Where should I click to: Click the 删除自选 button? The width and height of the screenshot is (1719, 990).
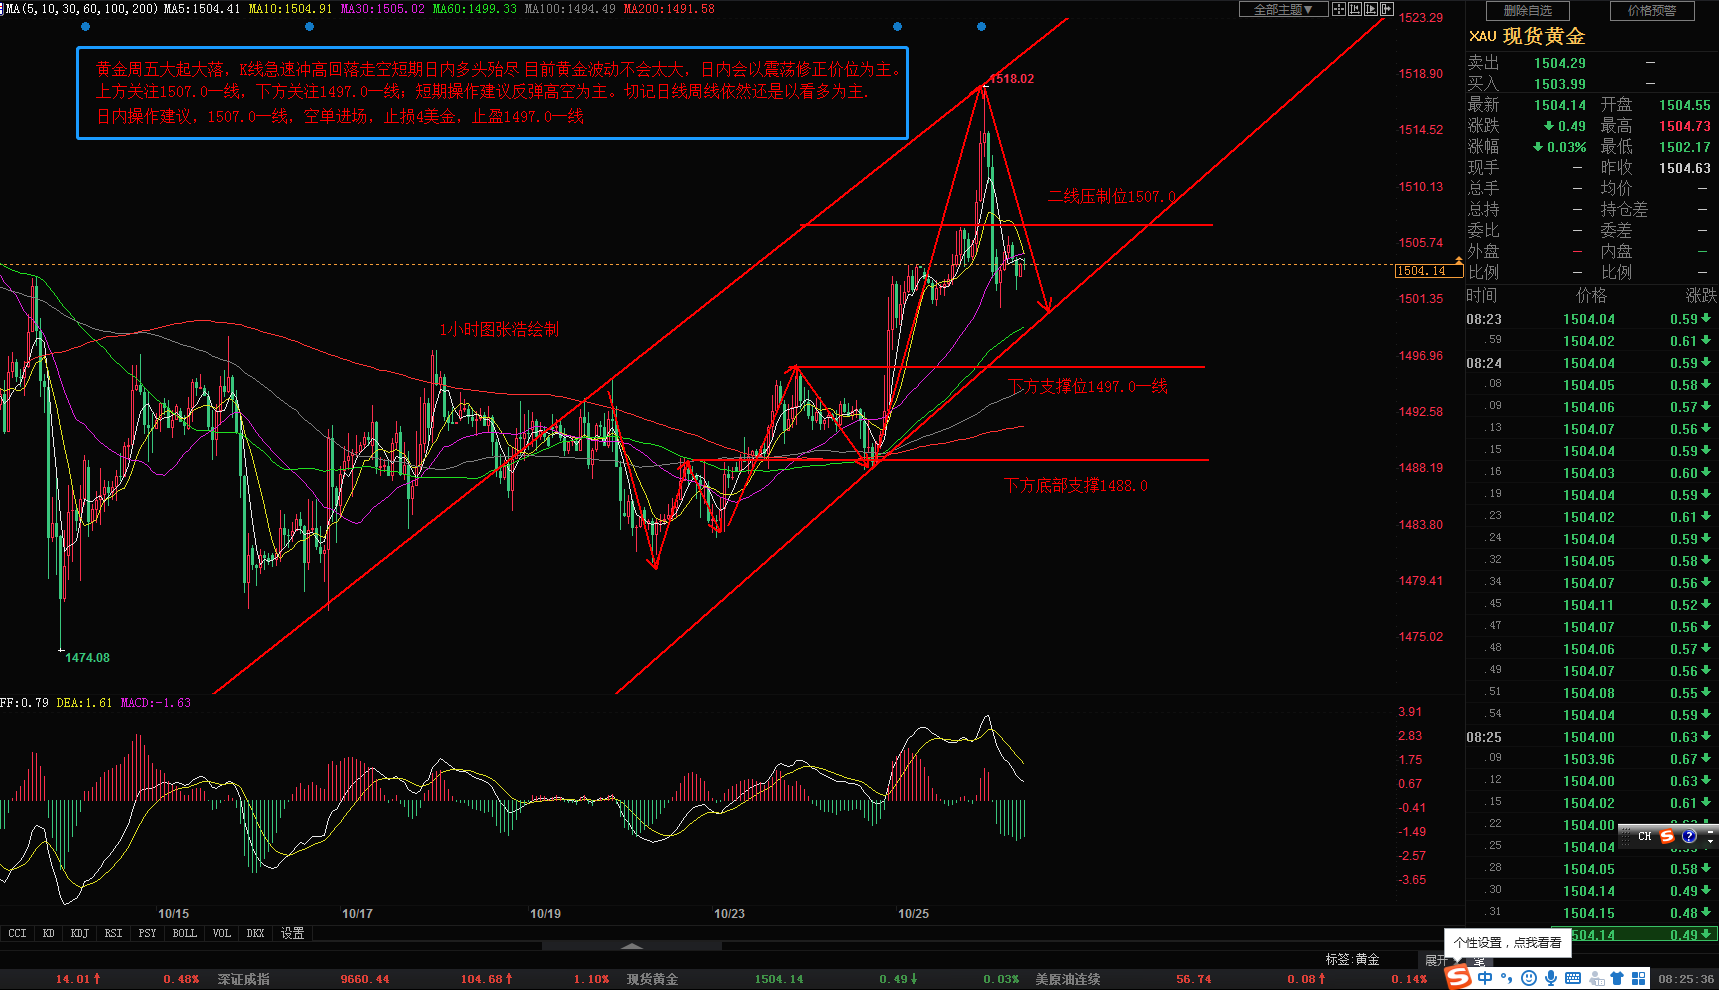click(x=1528, y=10)
